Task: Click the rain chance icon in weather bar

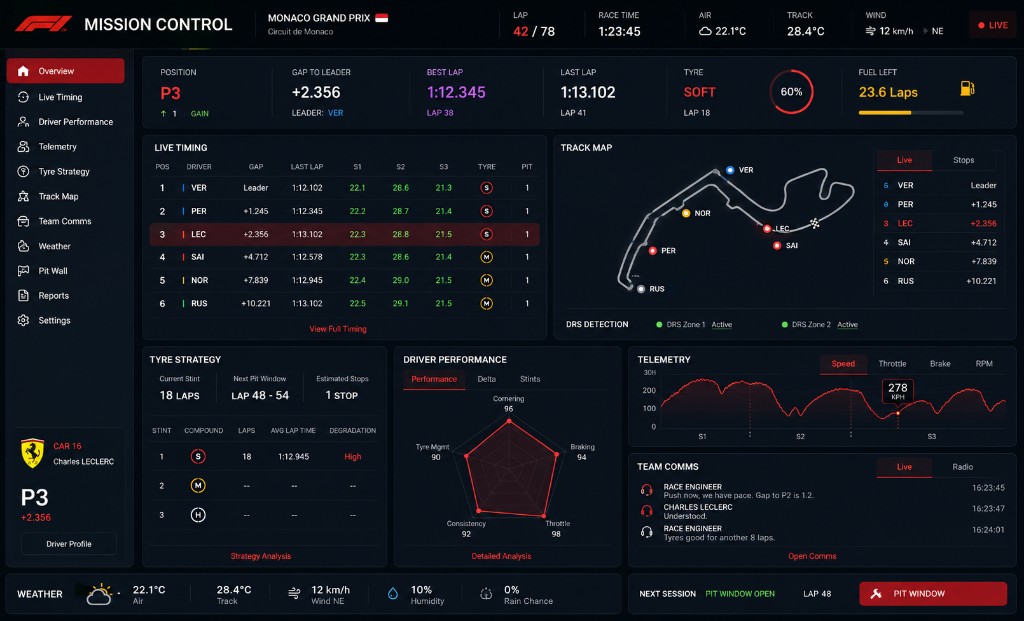Action: [486, 594]
